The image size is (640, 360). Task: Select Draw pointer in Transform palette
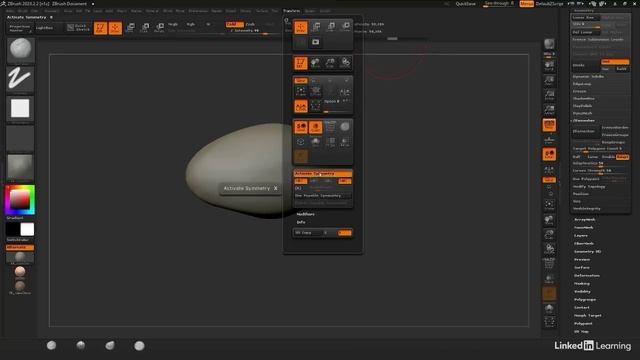click(301, 27)
